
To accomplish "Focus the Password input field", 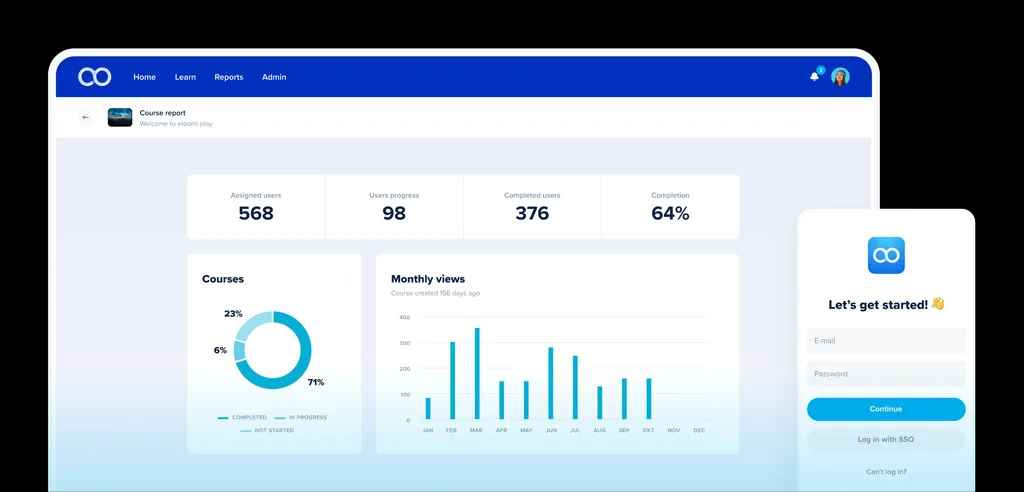I will 886,374.
